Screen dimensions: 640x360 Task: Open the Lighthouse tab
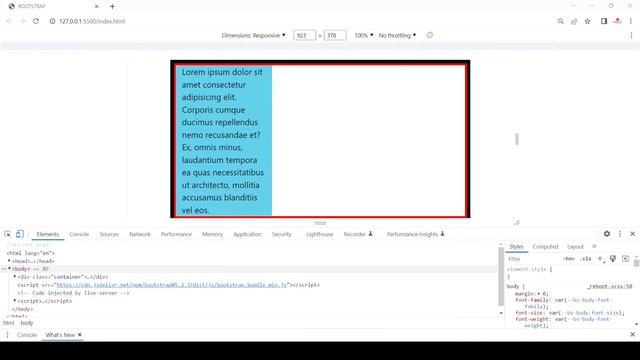(x=320, y=234)
